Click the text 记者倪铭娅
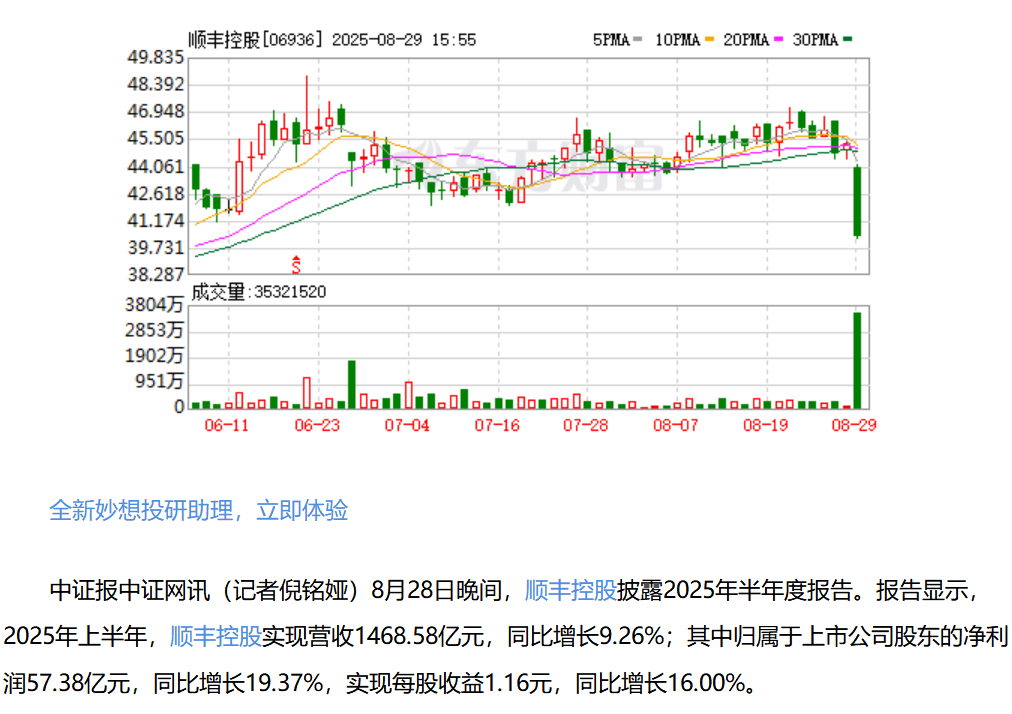The width and height of the screenshot is (1012, 714). [x=291, y=589]
